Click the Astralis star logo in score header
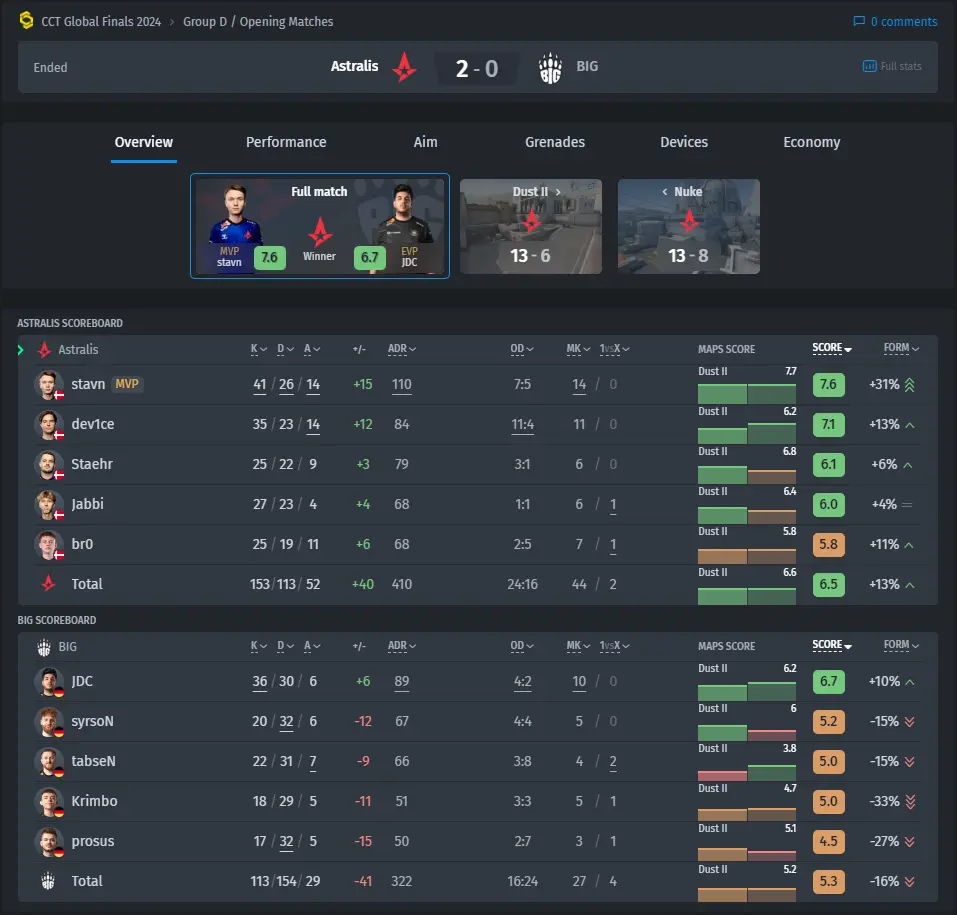The height and width of the screenshot is (915, 957). click(x=404, y=67)
